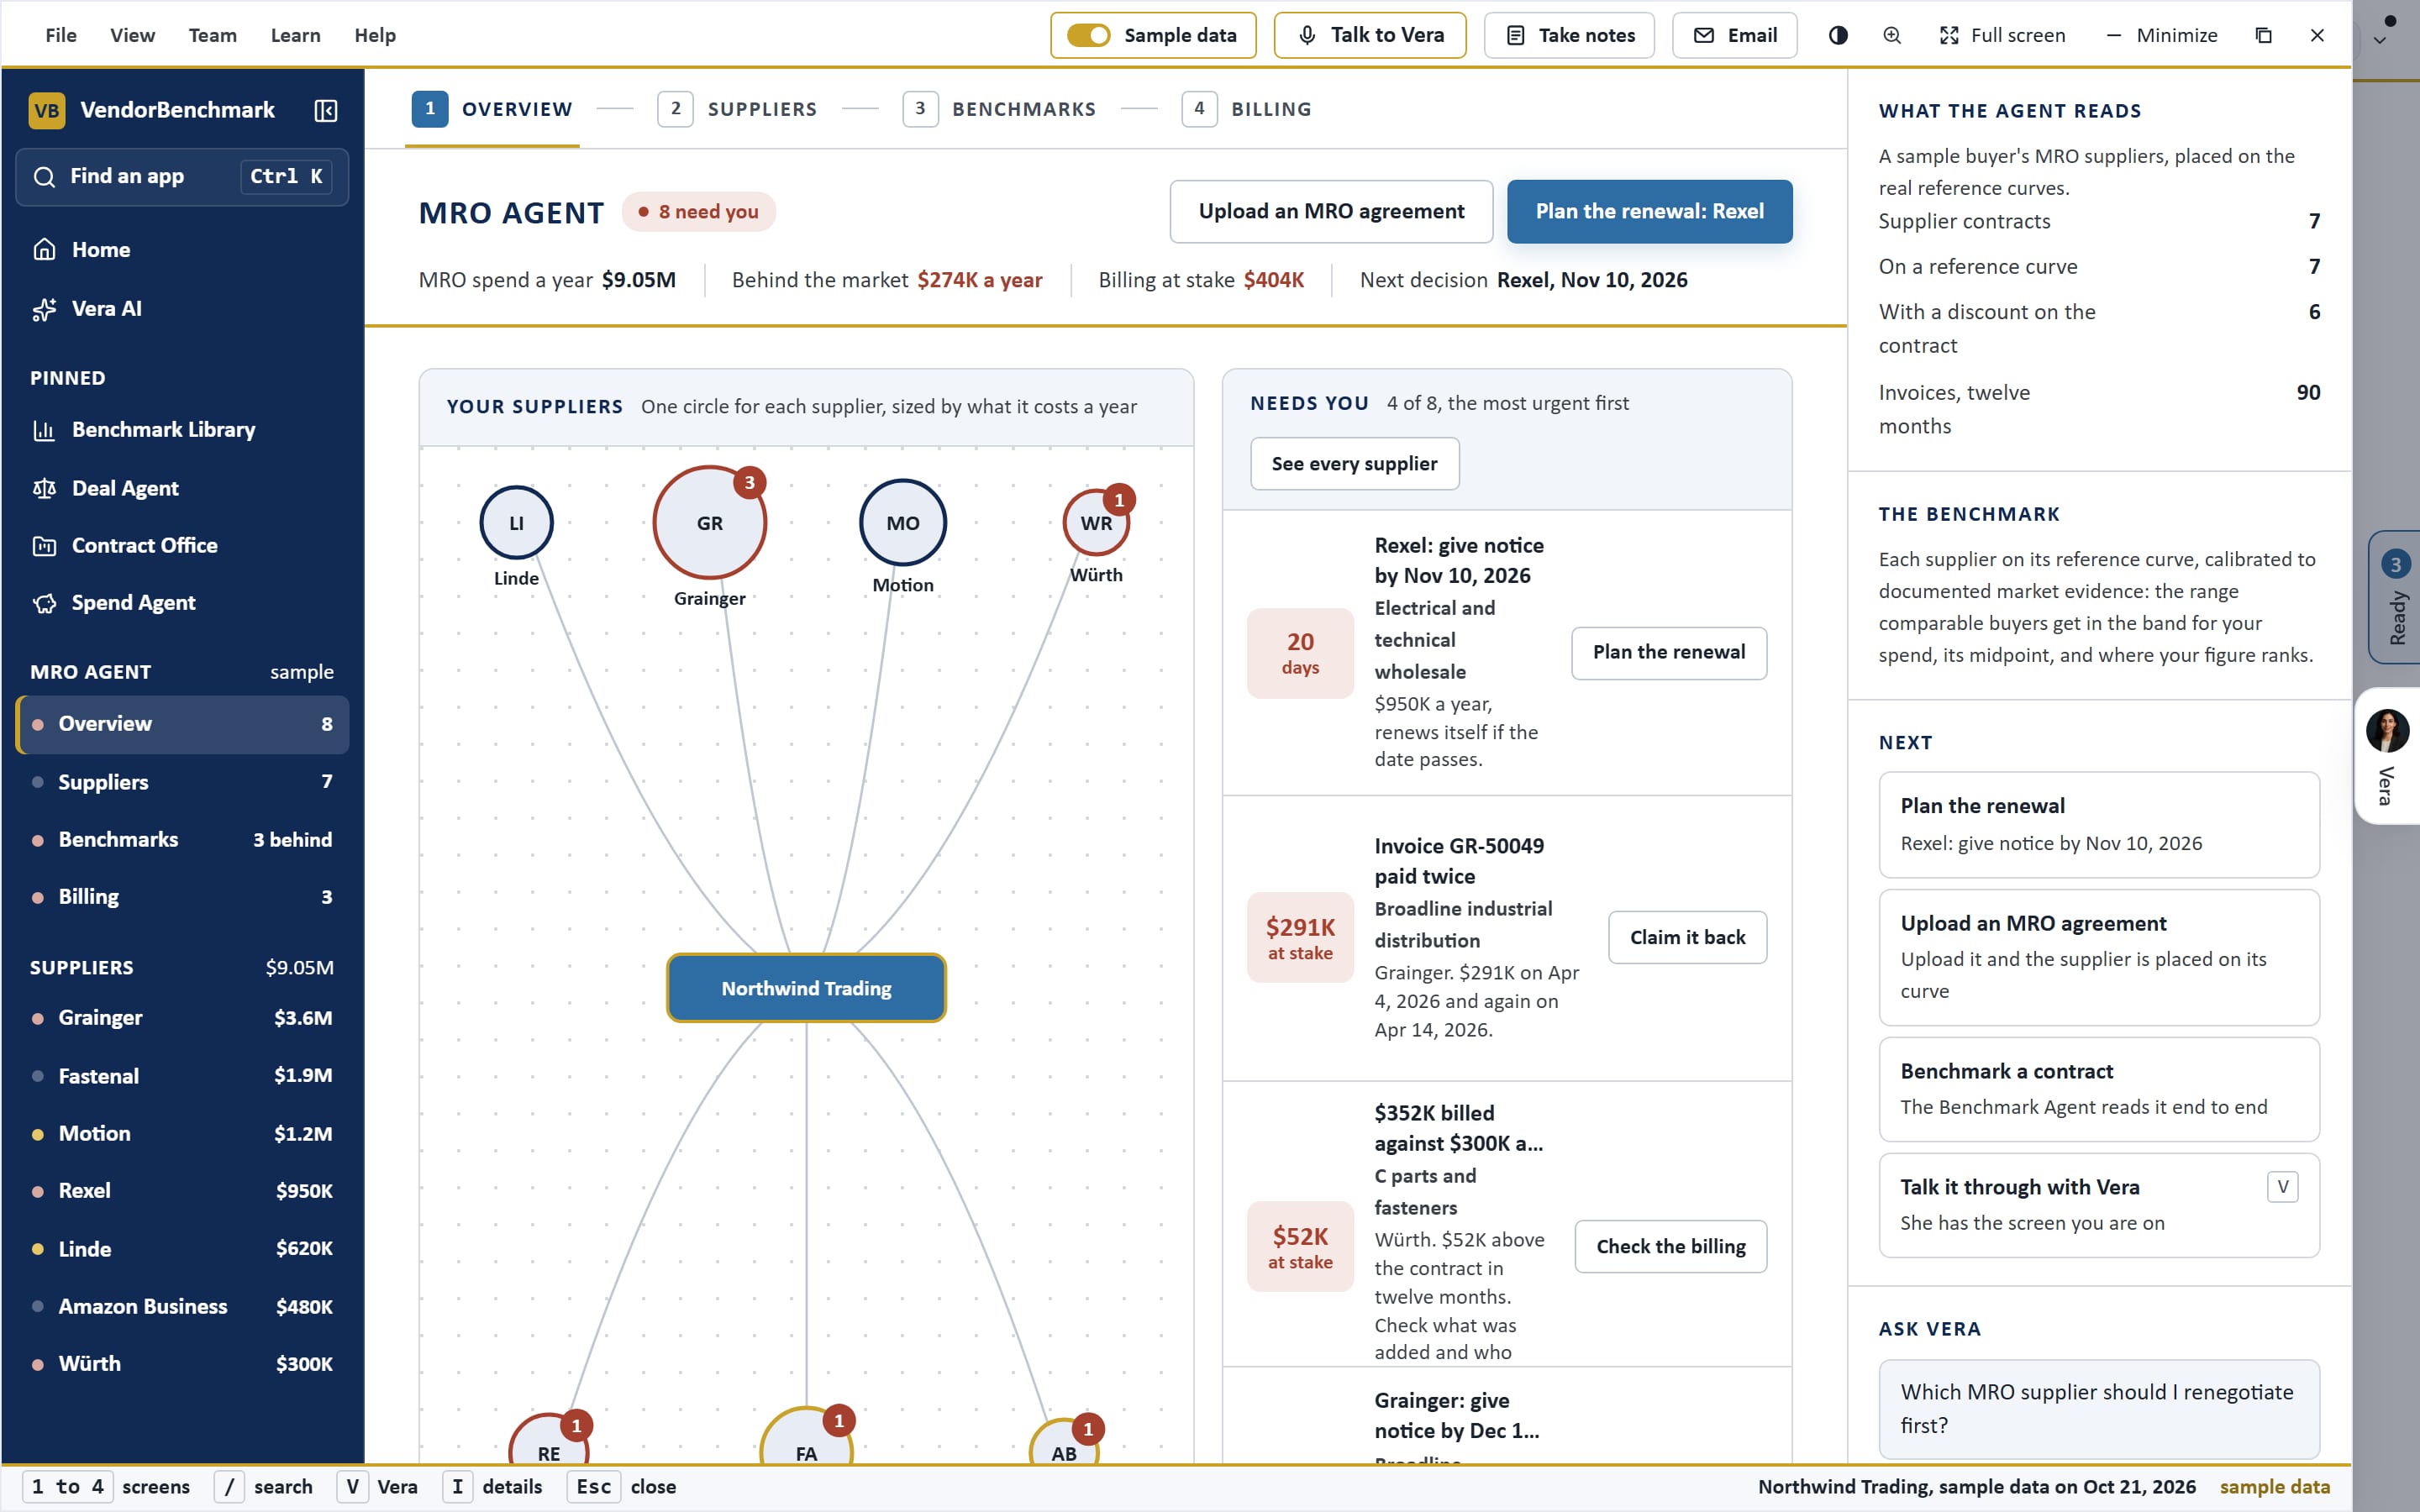The image size is (2420, 1512).
Task: Open Talk it through with Vera card
Action: pyautogui.click(x=2098, y=1205)
